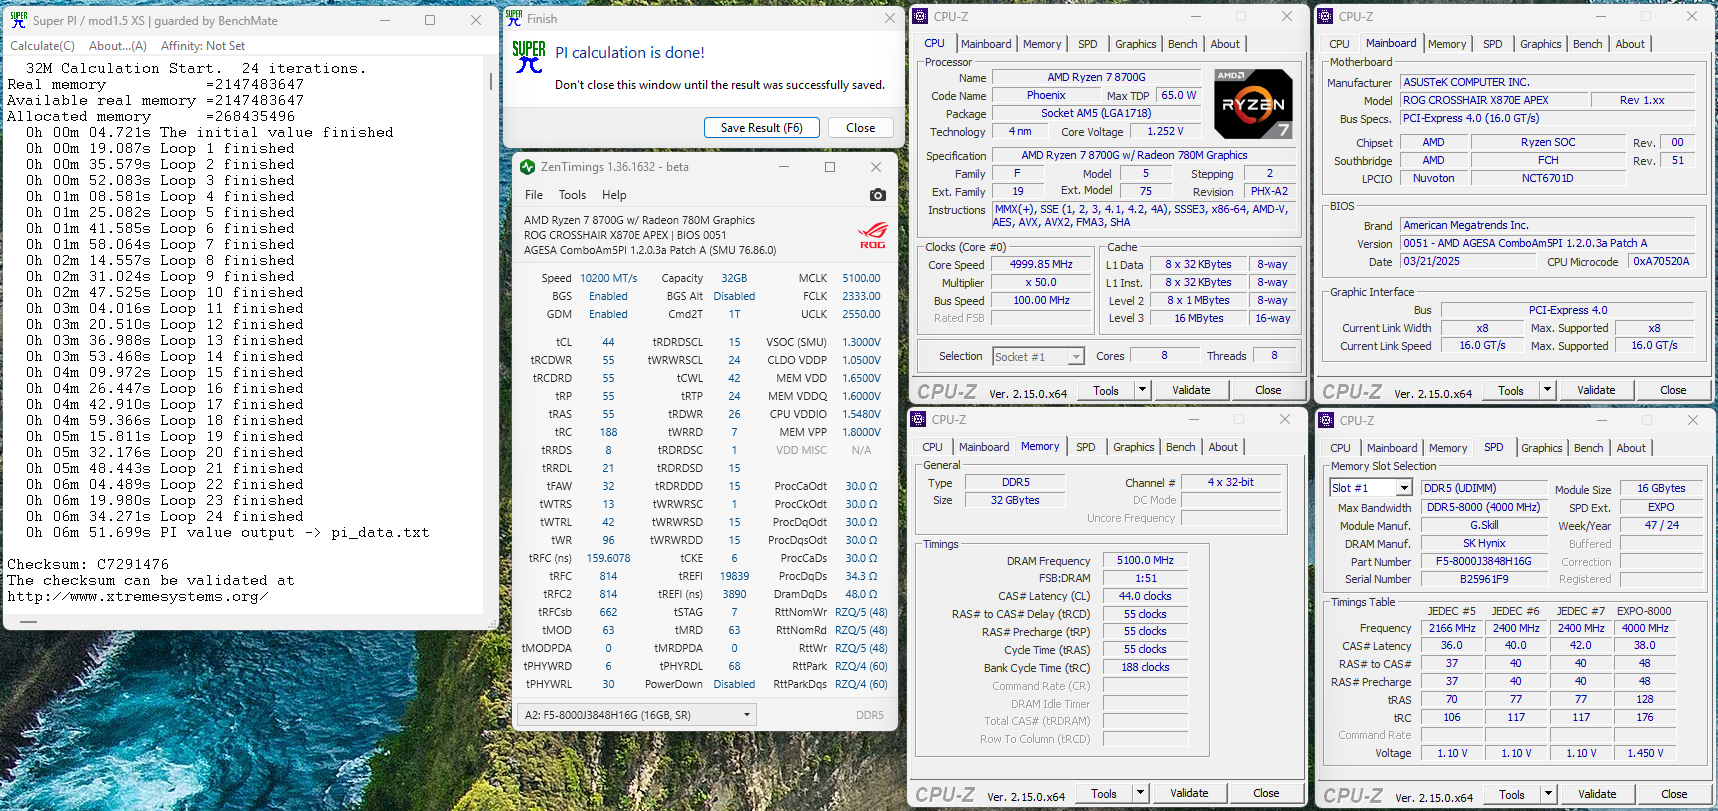Click the Checksum: C7291476 line
Image resolution: width=1718 pixels, height=811 pixels.
[x=88, y=565]
